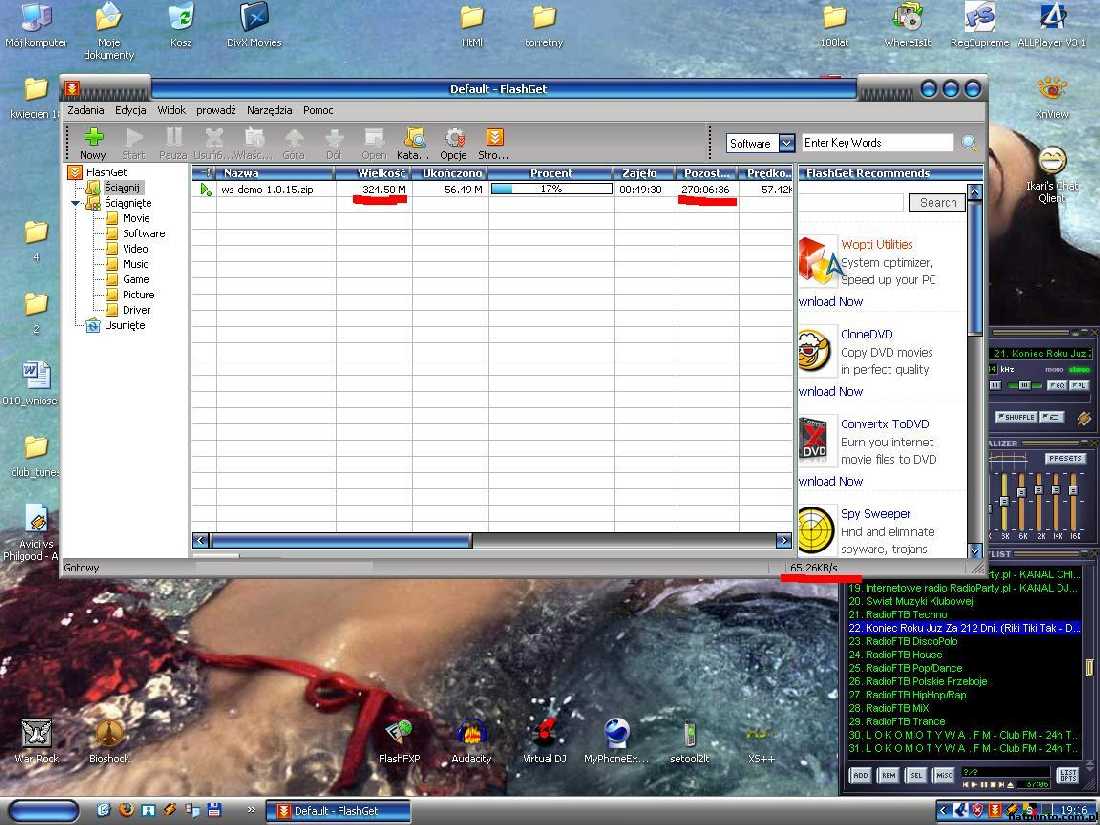Click the ADD button in Winamp playlist
Viewport: 1100px width, 825px height.
[860, 775]
